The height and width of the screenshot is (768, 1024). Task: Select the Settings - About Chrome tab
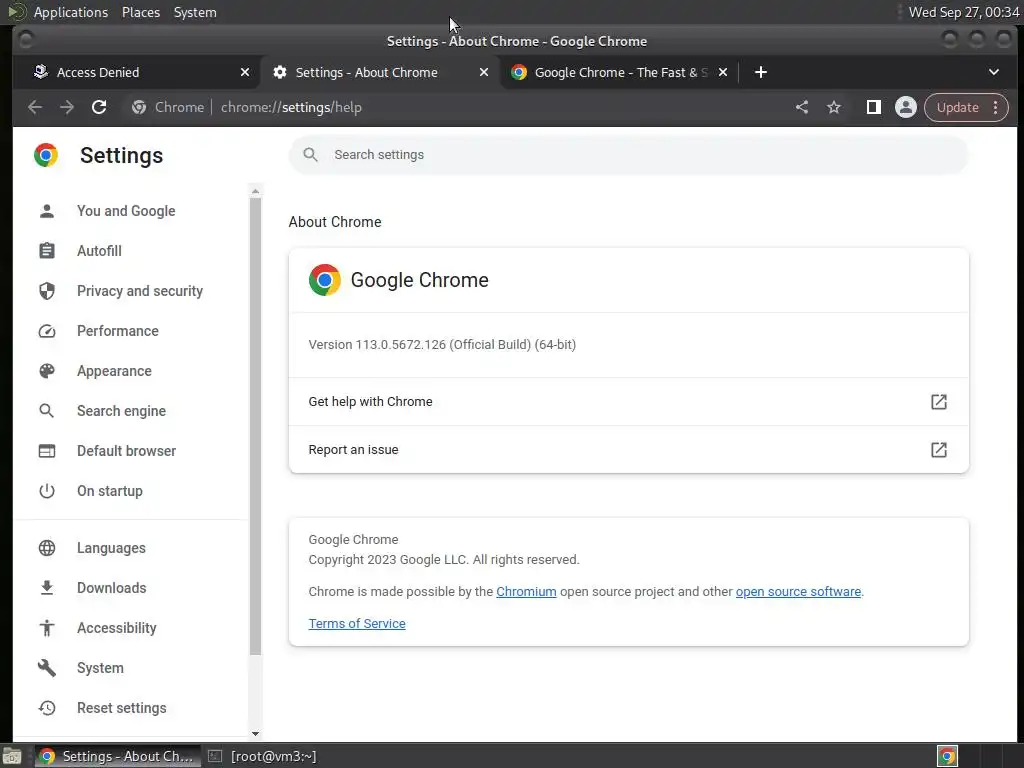click(x=379, y=72)
